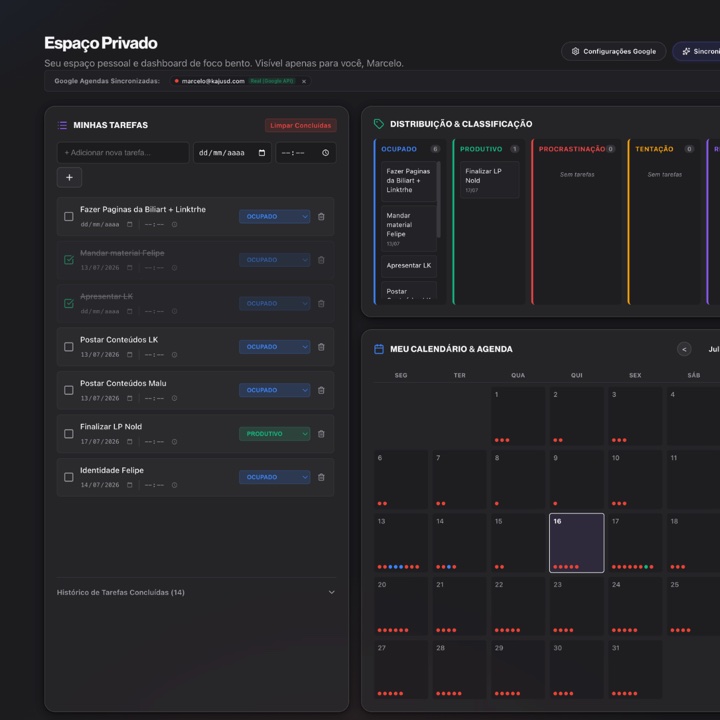This screenshot has height=720, width=720.
Task: Click Ocupado column scrollbar
Action: [x=439, y=199]
